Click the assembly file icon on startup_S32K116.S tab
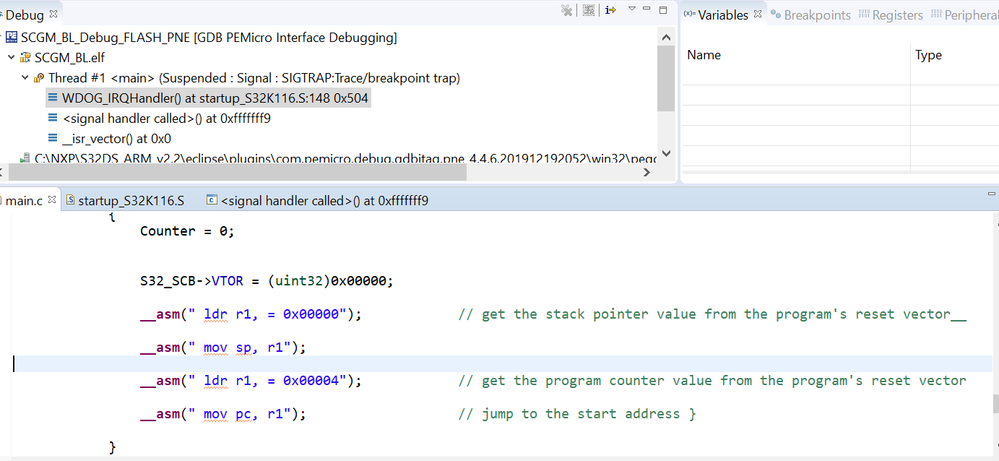 pos(71,201)
